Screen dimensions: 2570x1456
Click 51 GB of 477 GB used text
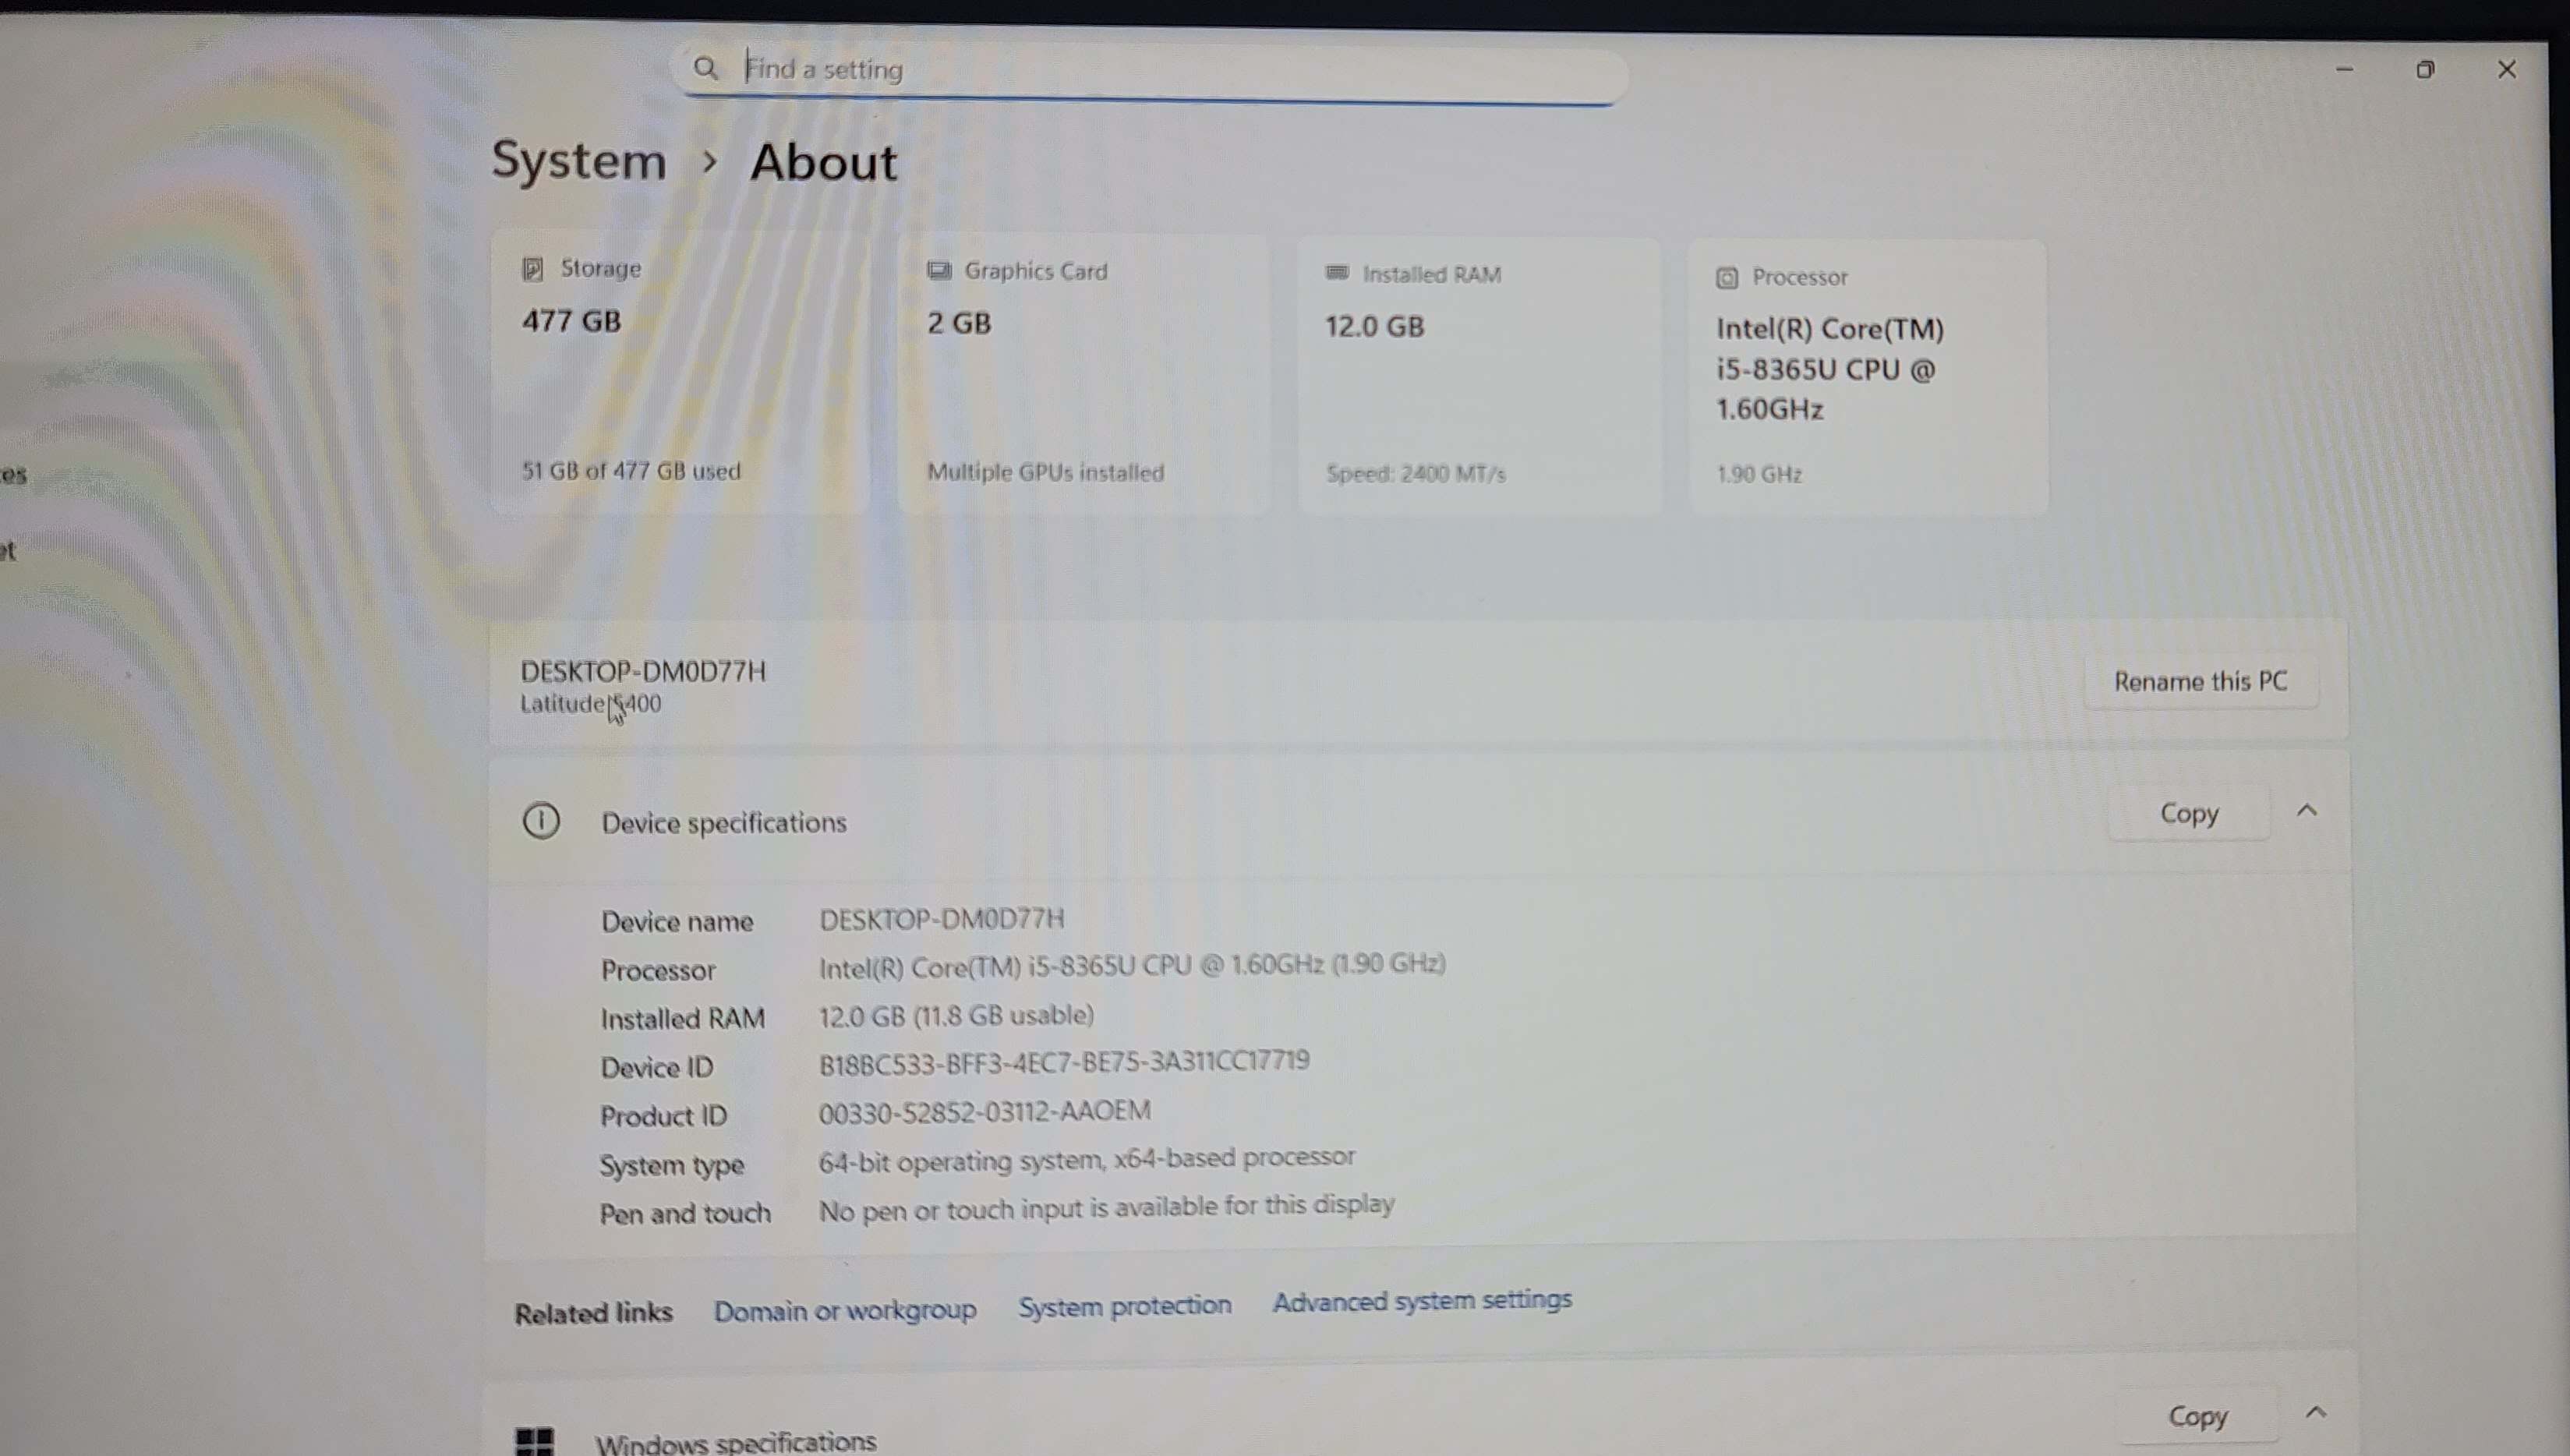tap(631, 471)
